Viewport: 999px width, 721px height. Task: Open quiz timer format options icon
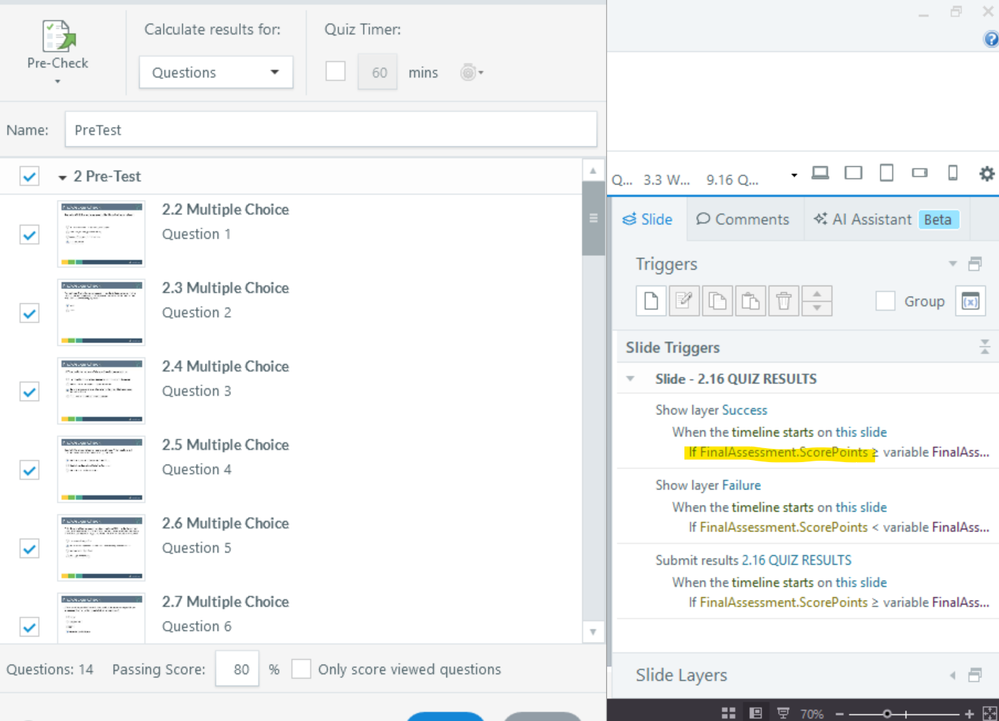pos(472,73)
